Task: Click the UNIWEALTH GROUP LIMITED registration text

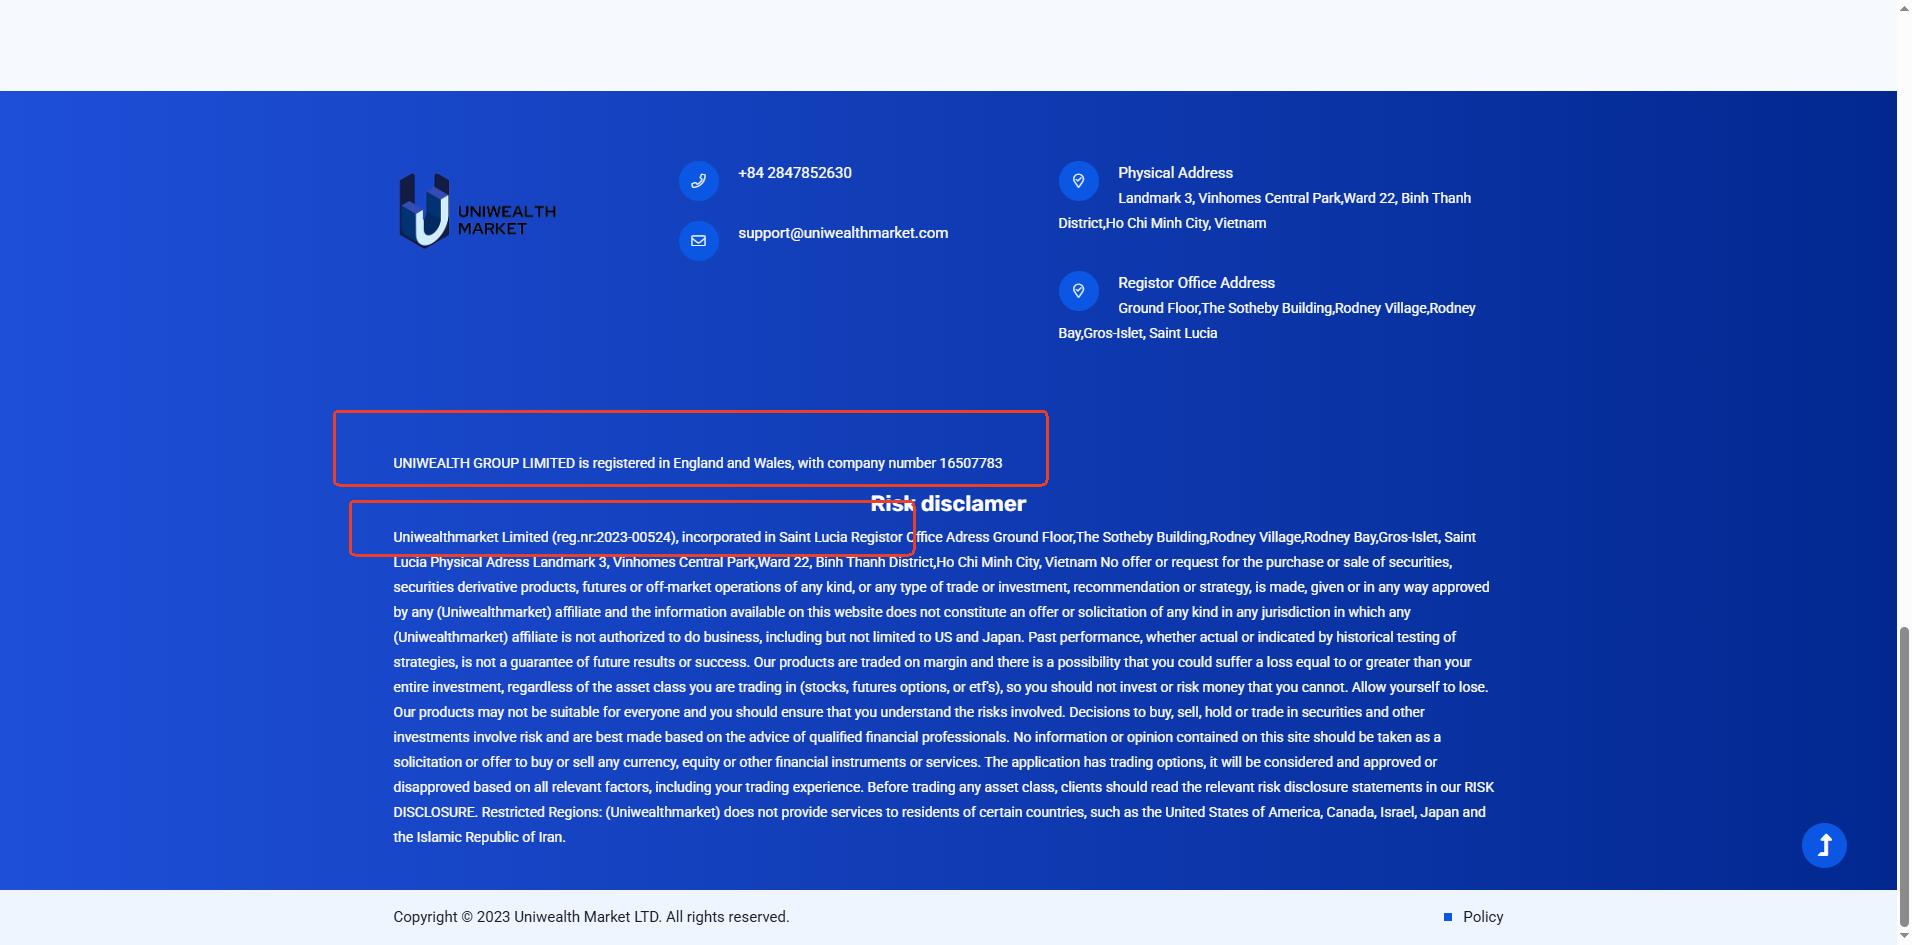Action: pyautogui.click(x=698, y=463)
